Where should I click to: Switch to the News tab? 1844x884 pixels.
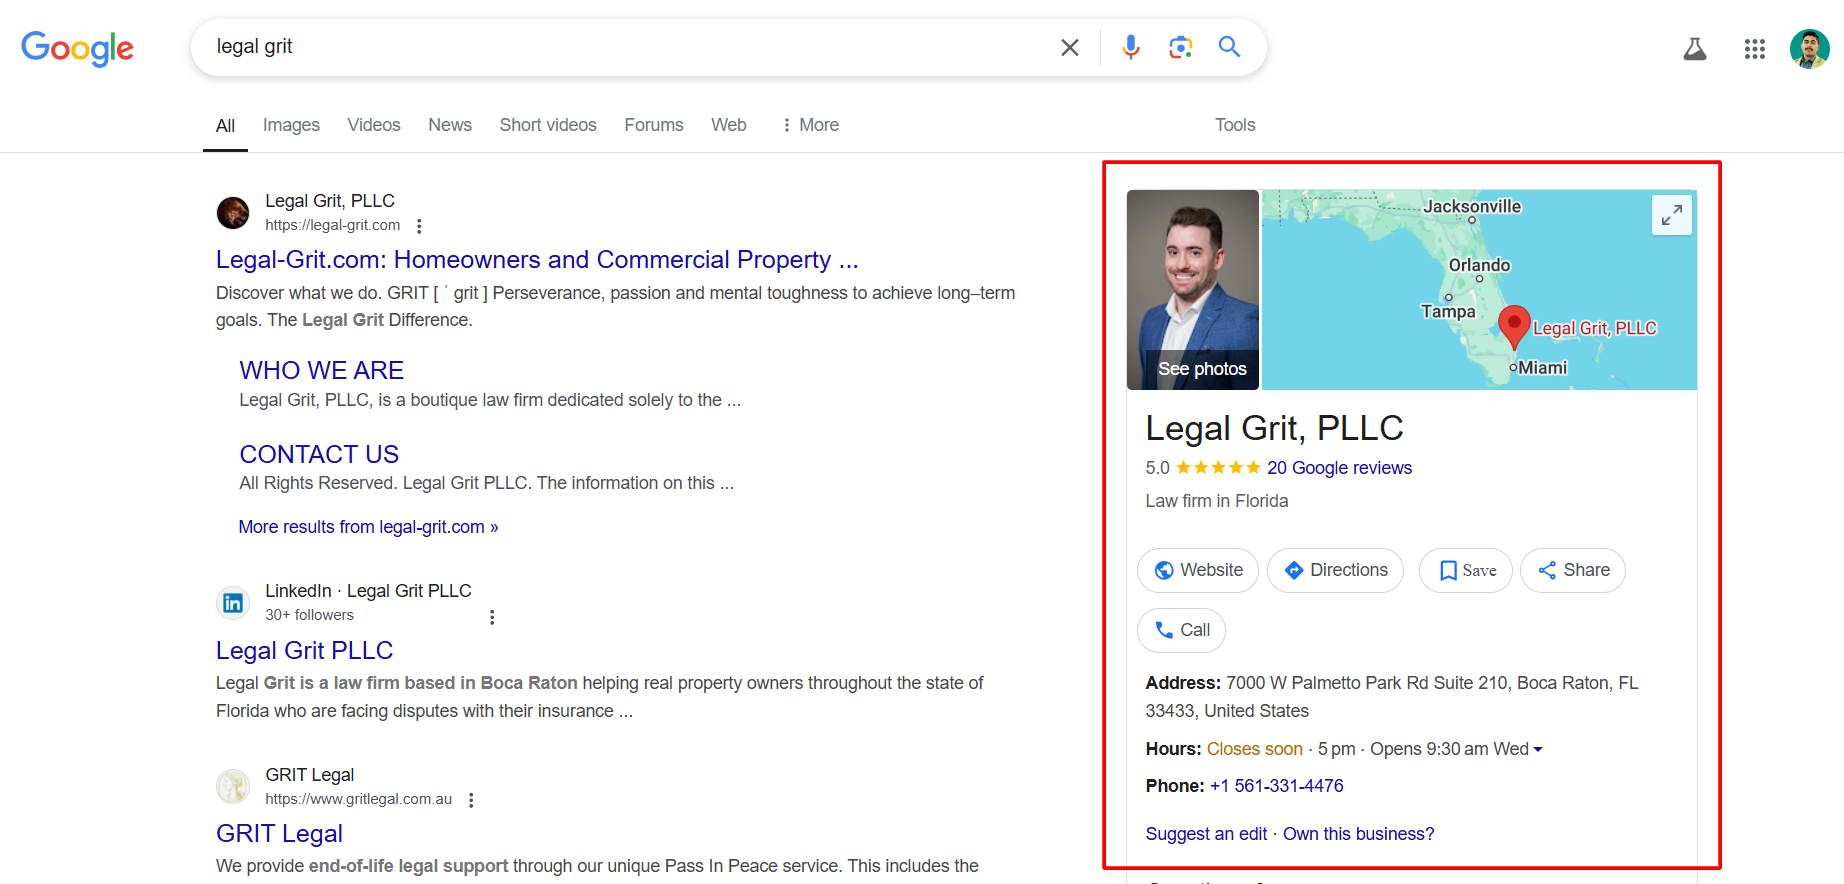click(450, 125)
